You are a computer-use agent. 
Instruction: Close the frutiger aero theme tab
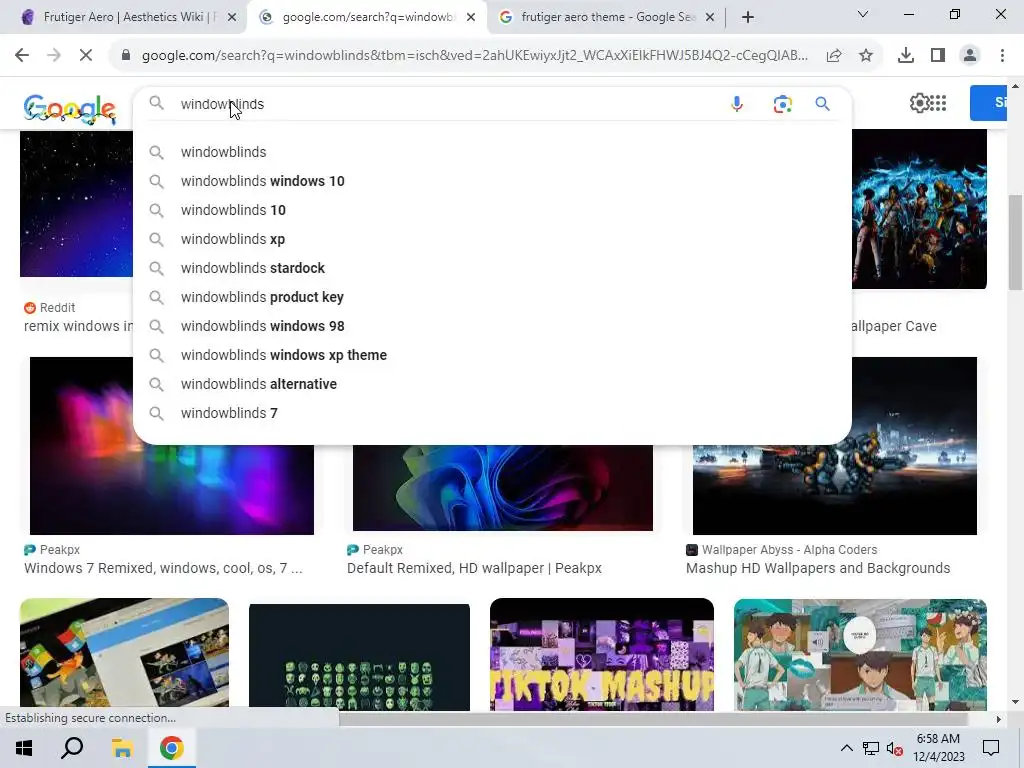[x=710, y=18]
